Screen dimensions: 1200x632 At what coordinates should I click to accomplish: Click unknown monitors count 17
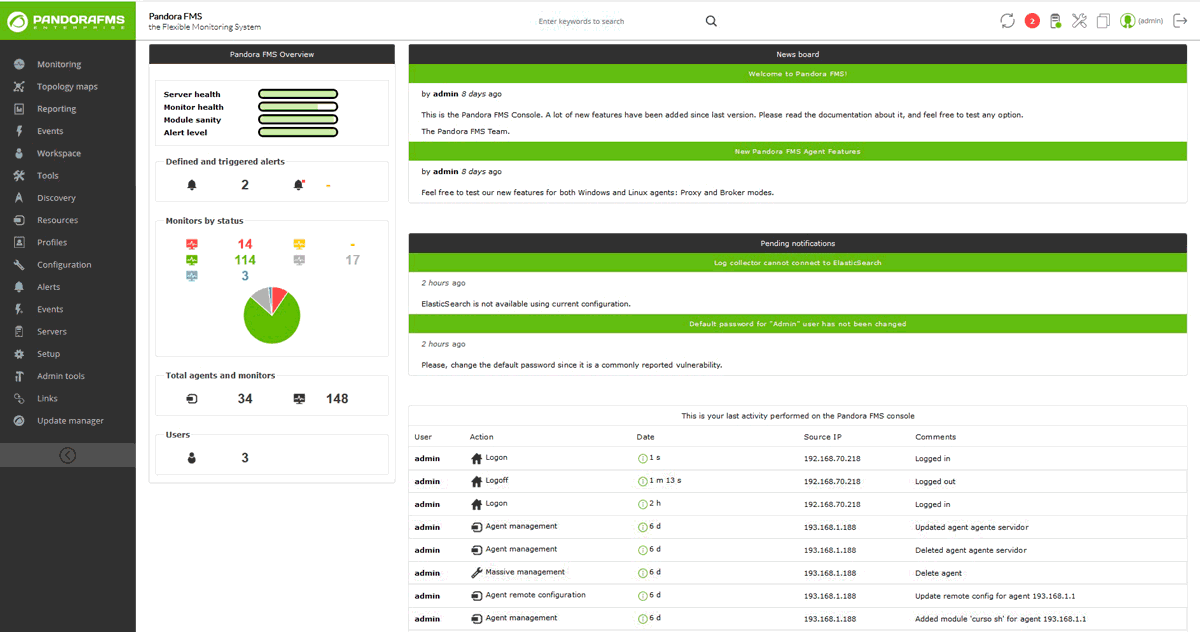click(x=352, y=260)
